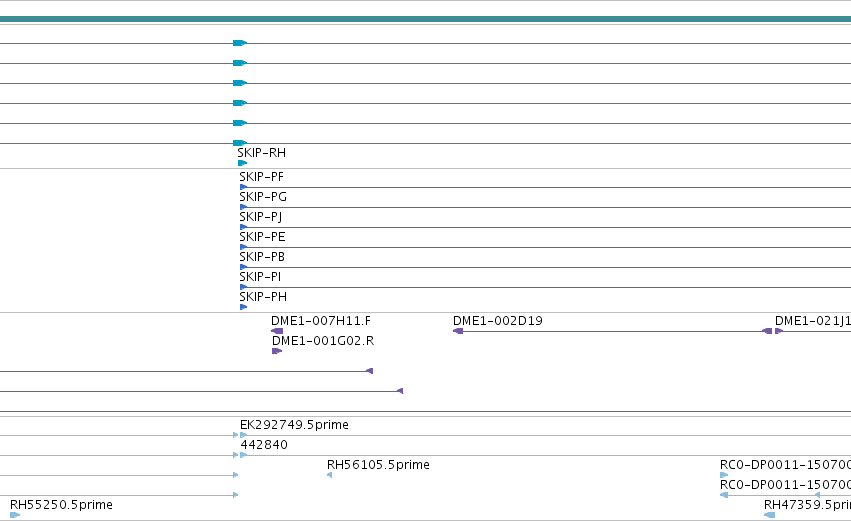Image resolution: width=851 pixels, height=521 pixels.
Task: Select the purple arrow glyph under DME1-007H11.F
Action: pyautogui.click(x=277, y=331)
